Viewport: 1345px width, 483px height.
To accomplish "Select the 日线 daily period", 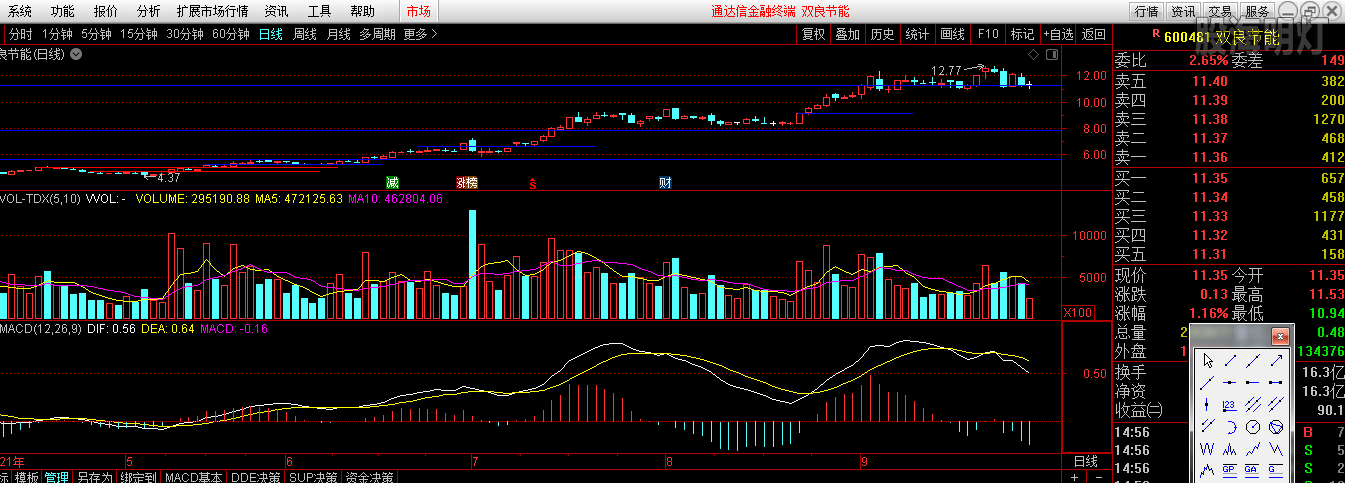I will tap(271, 34).
